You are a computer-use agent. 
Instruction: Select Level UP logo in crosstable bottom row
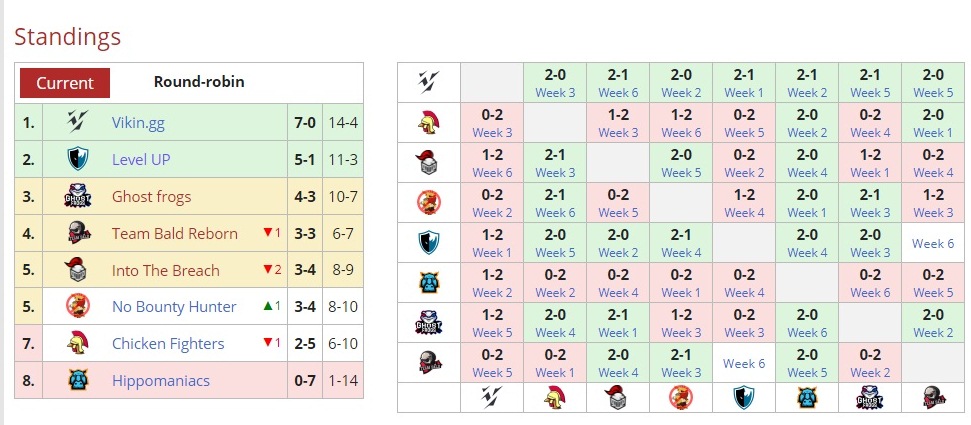[744, 397]
